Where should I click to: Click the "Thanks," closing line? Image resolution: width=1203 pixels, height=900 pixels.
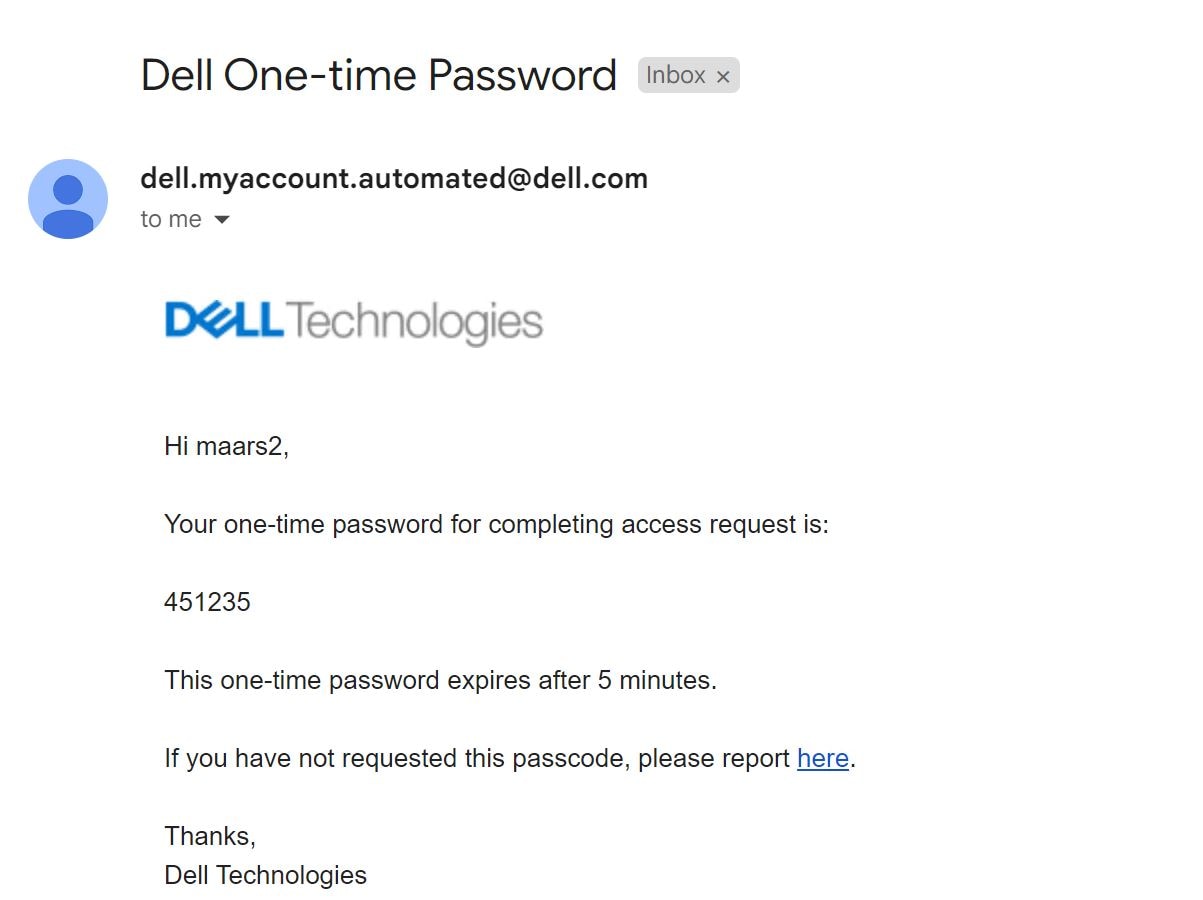pos(210,836)
